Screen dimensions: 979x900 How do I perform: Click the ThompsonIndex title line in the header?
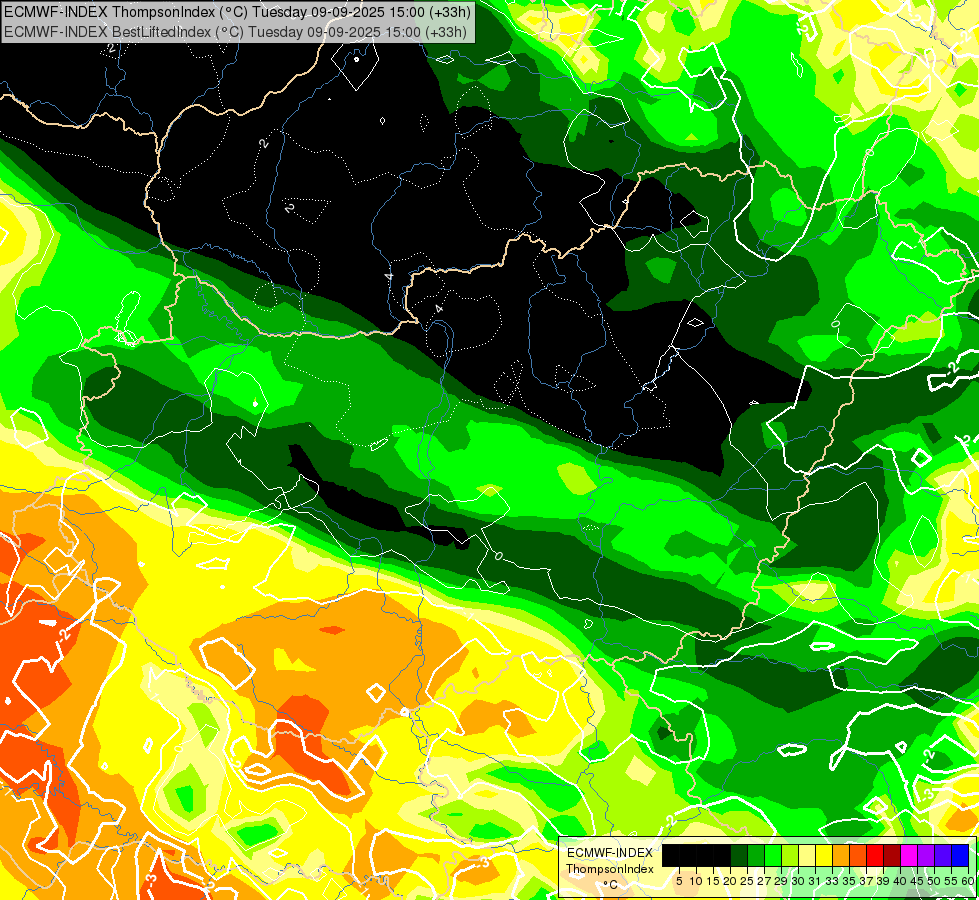point(237,11)
